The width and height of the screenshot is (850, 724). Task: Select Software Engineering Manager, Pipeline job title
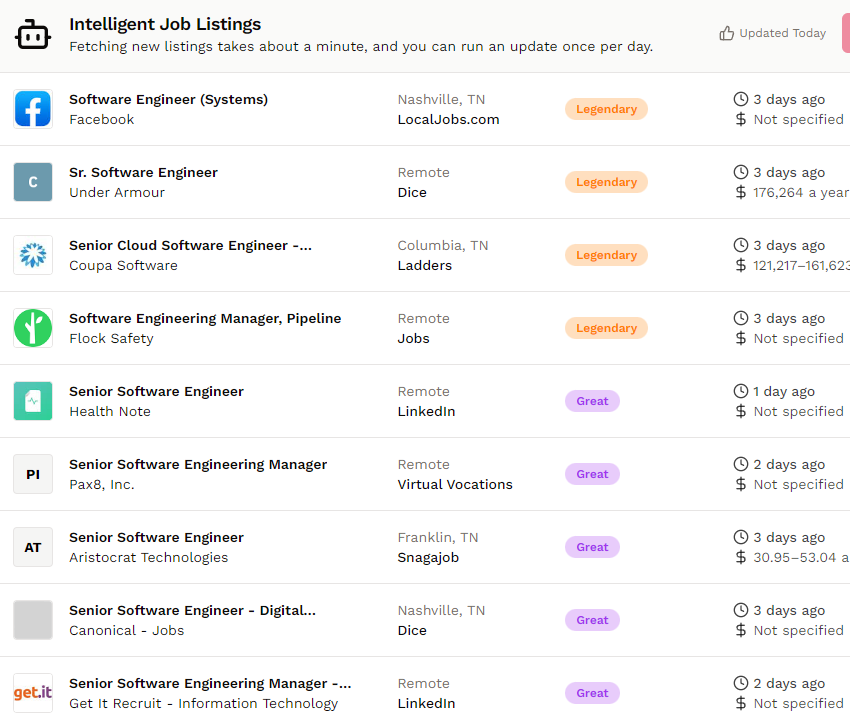(x=205, y=318)
